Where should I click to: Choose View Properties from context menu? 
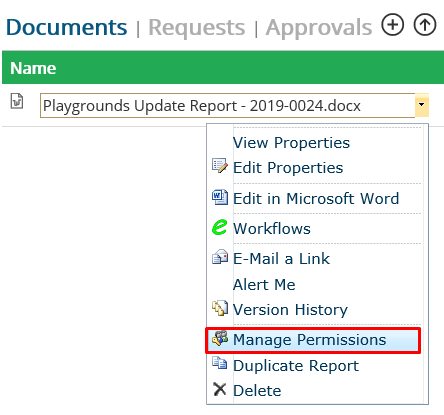click(x=291, y=143)
